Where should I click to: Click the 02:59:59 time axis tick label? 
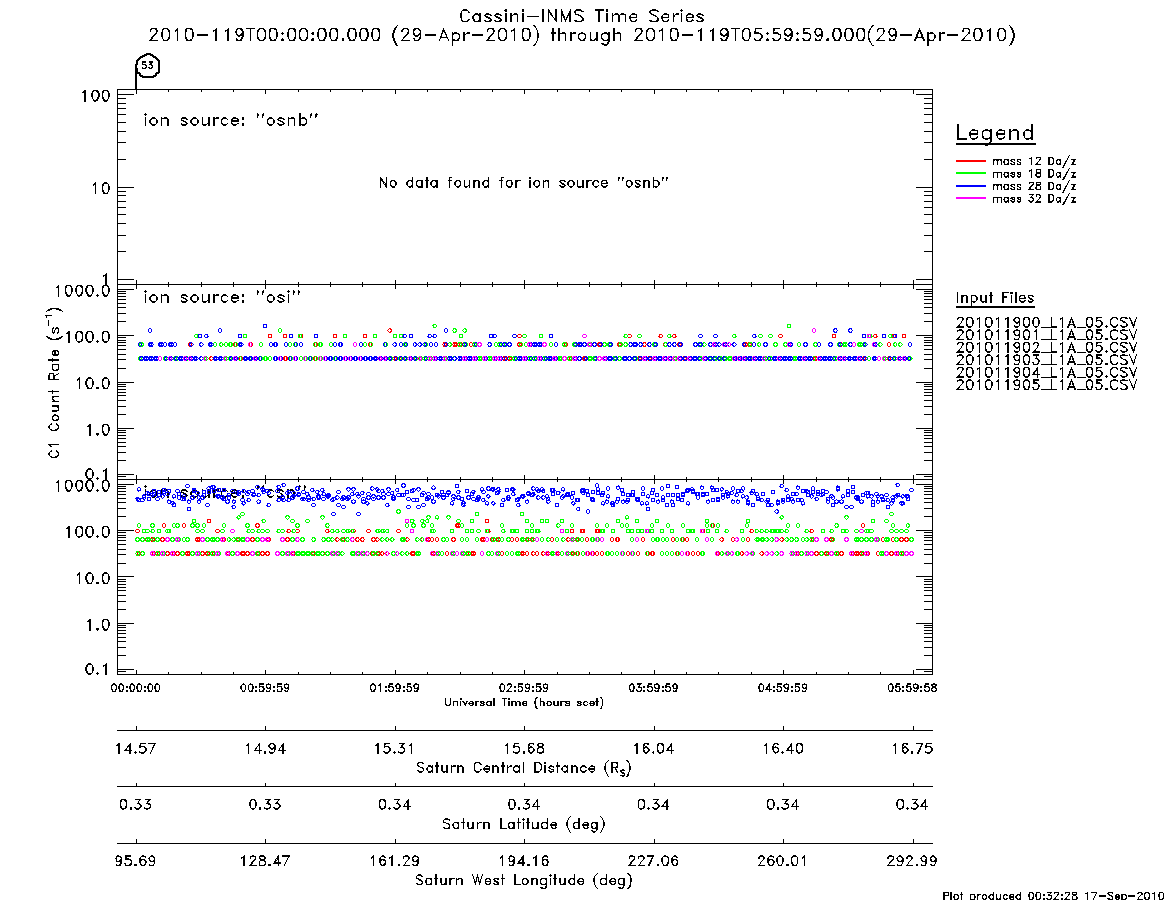tap(524, 688)
